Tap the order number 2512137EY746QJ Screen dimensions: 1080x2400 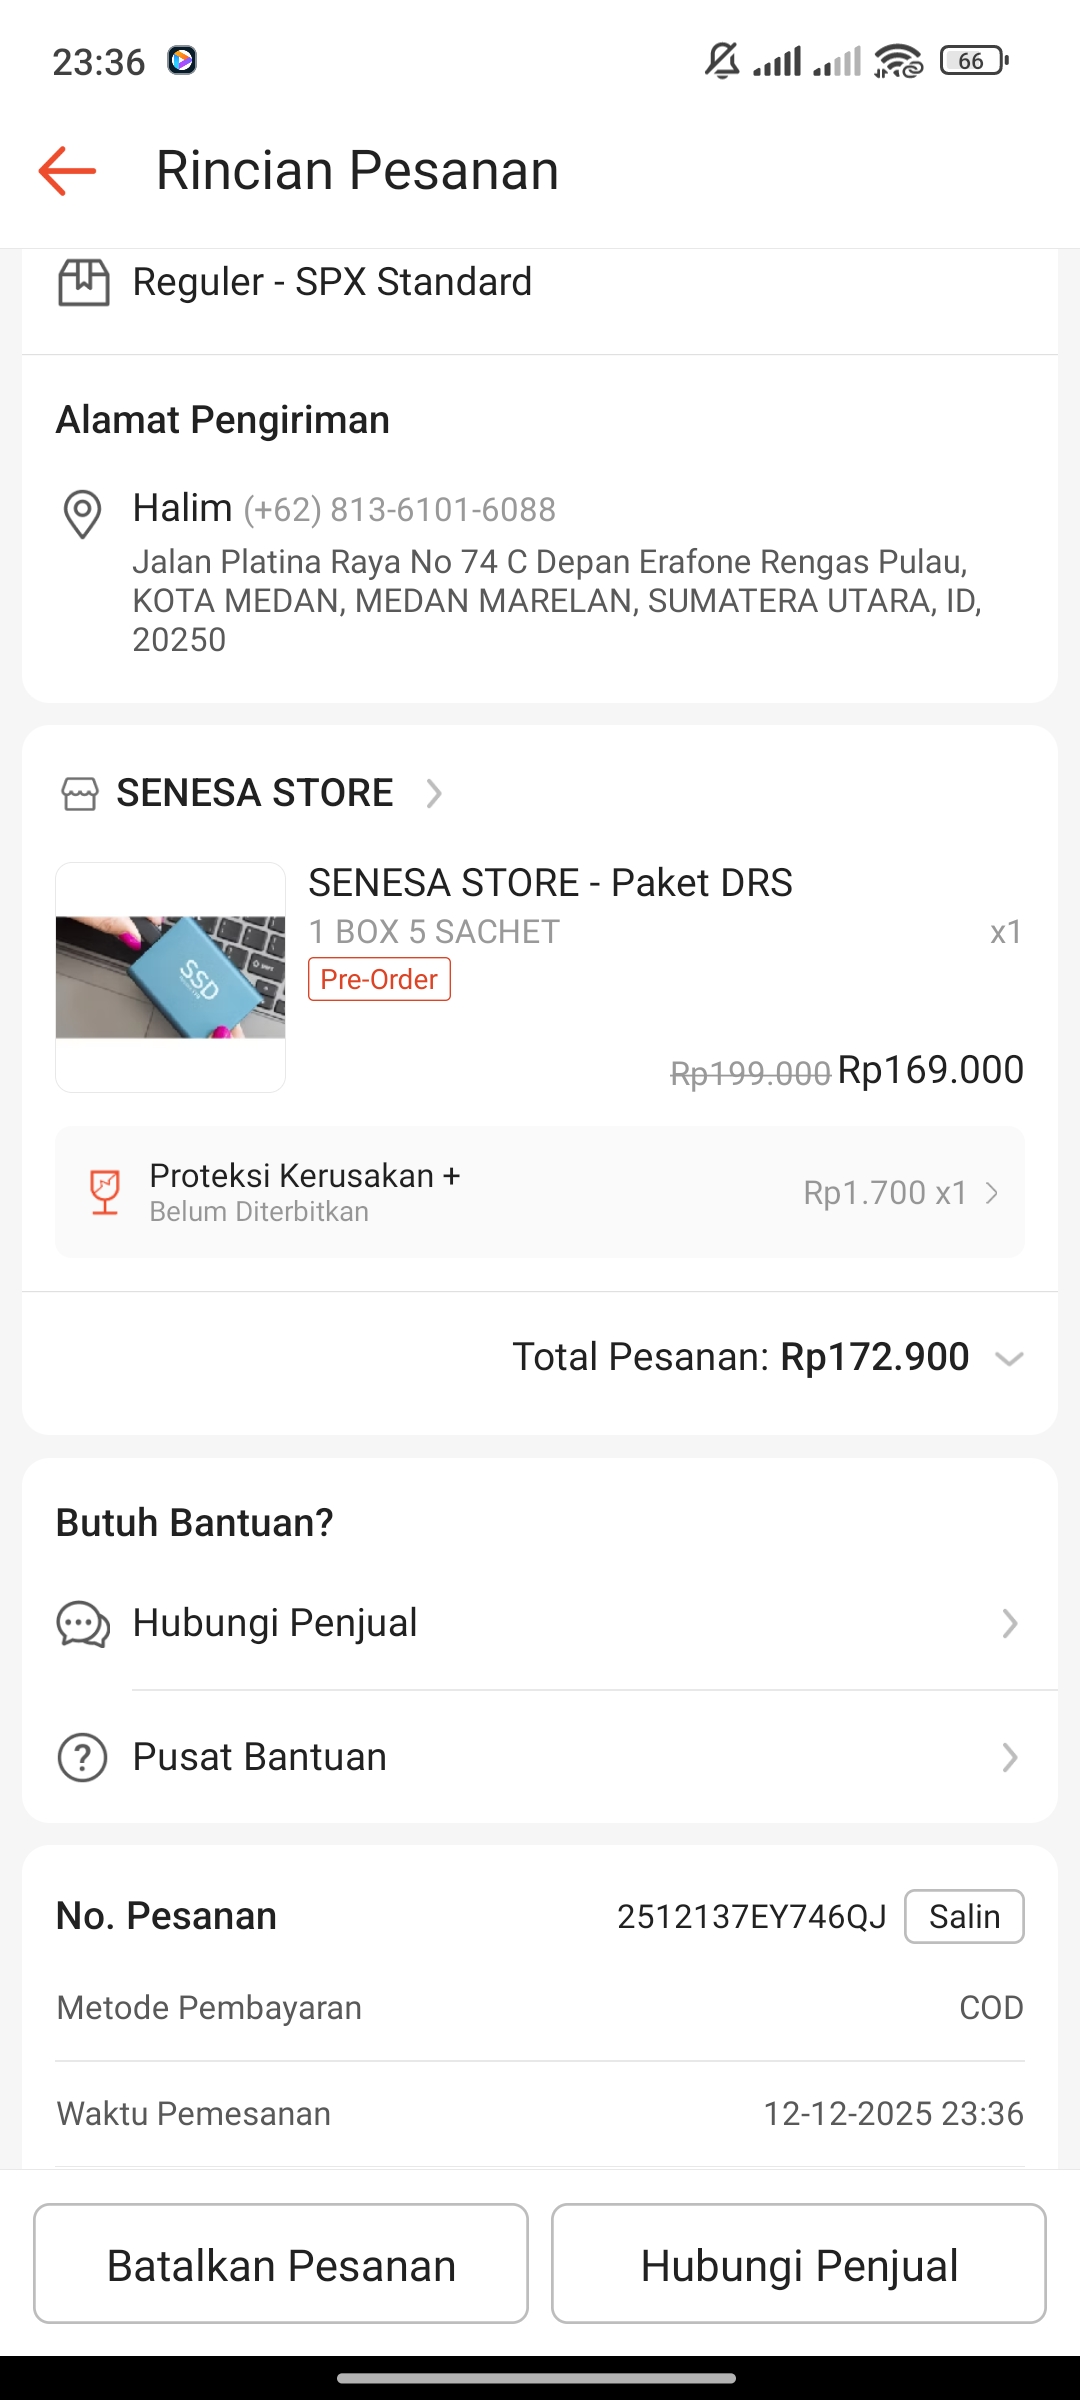pos(751,1917)
